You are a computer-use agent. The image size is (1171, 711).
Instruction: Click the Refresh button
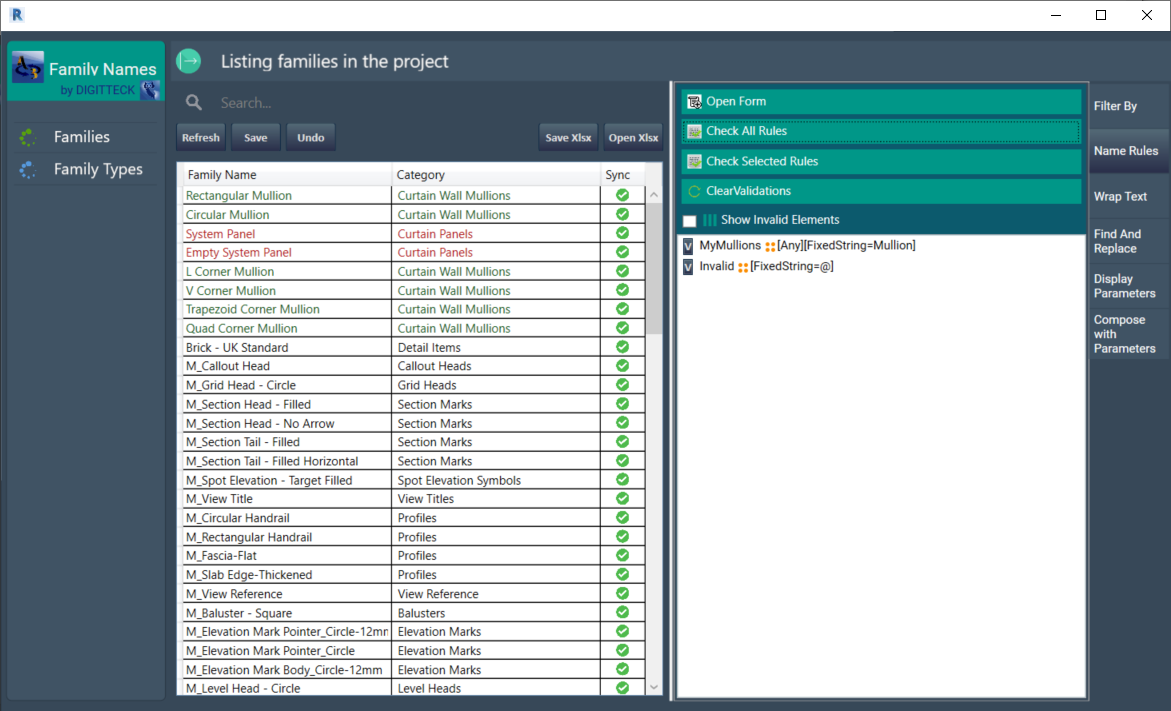[x=200, y=137]
